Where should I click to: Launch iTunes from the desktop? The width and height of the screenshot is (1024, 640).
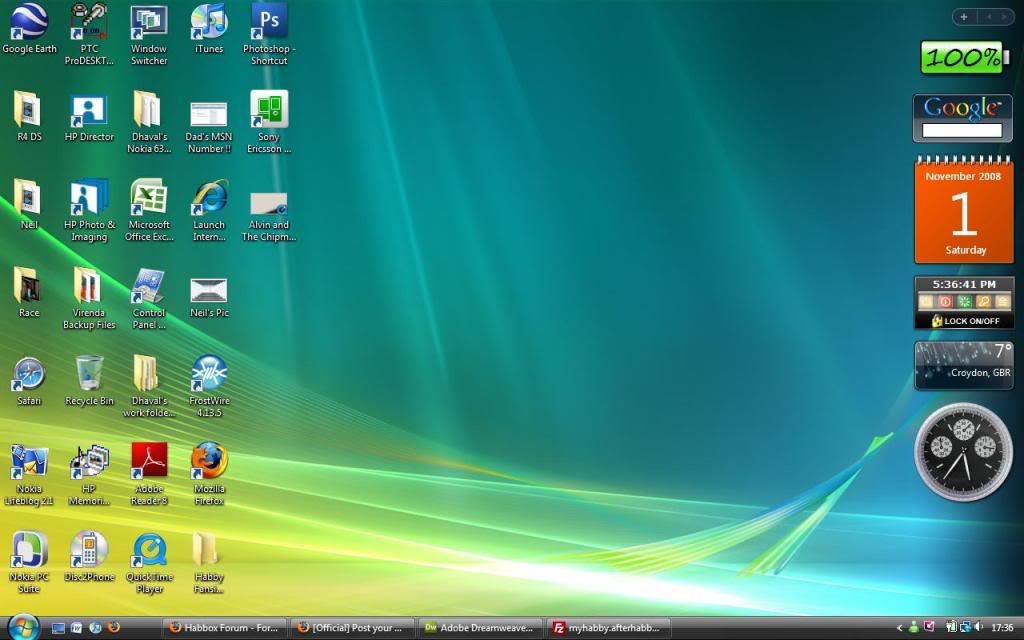click(x=209, y=22)
